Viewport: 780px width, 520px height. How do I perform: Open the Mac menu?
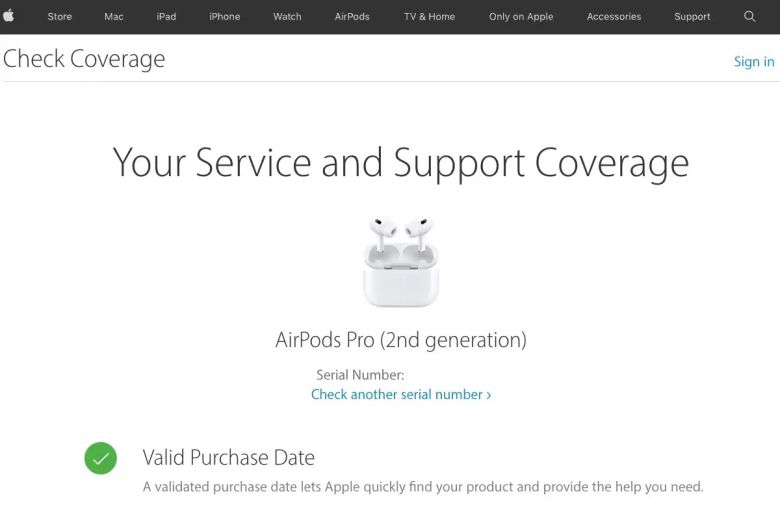[114, 17]
